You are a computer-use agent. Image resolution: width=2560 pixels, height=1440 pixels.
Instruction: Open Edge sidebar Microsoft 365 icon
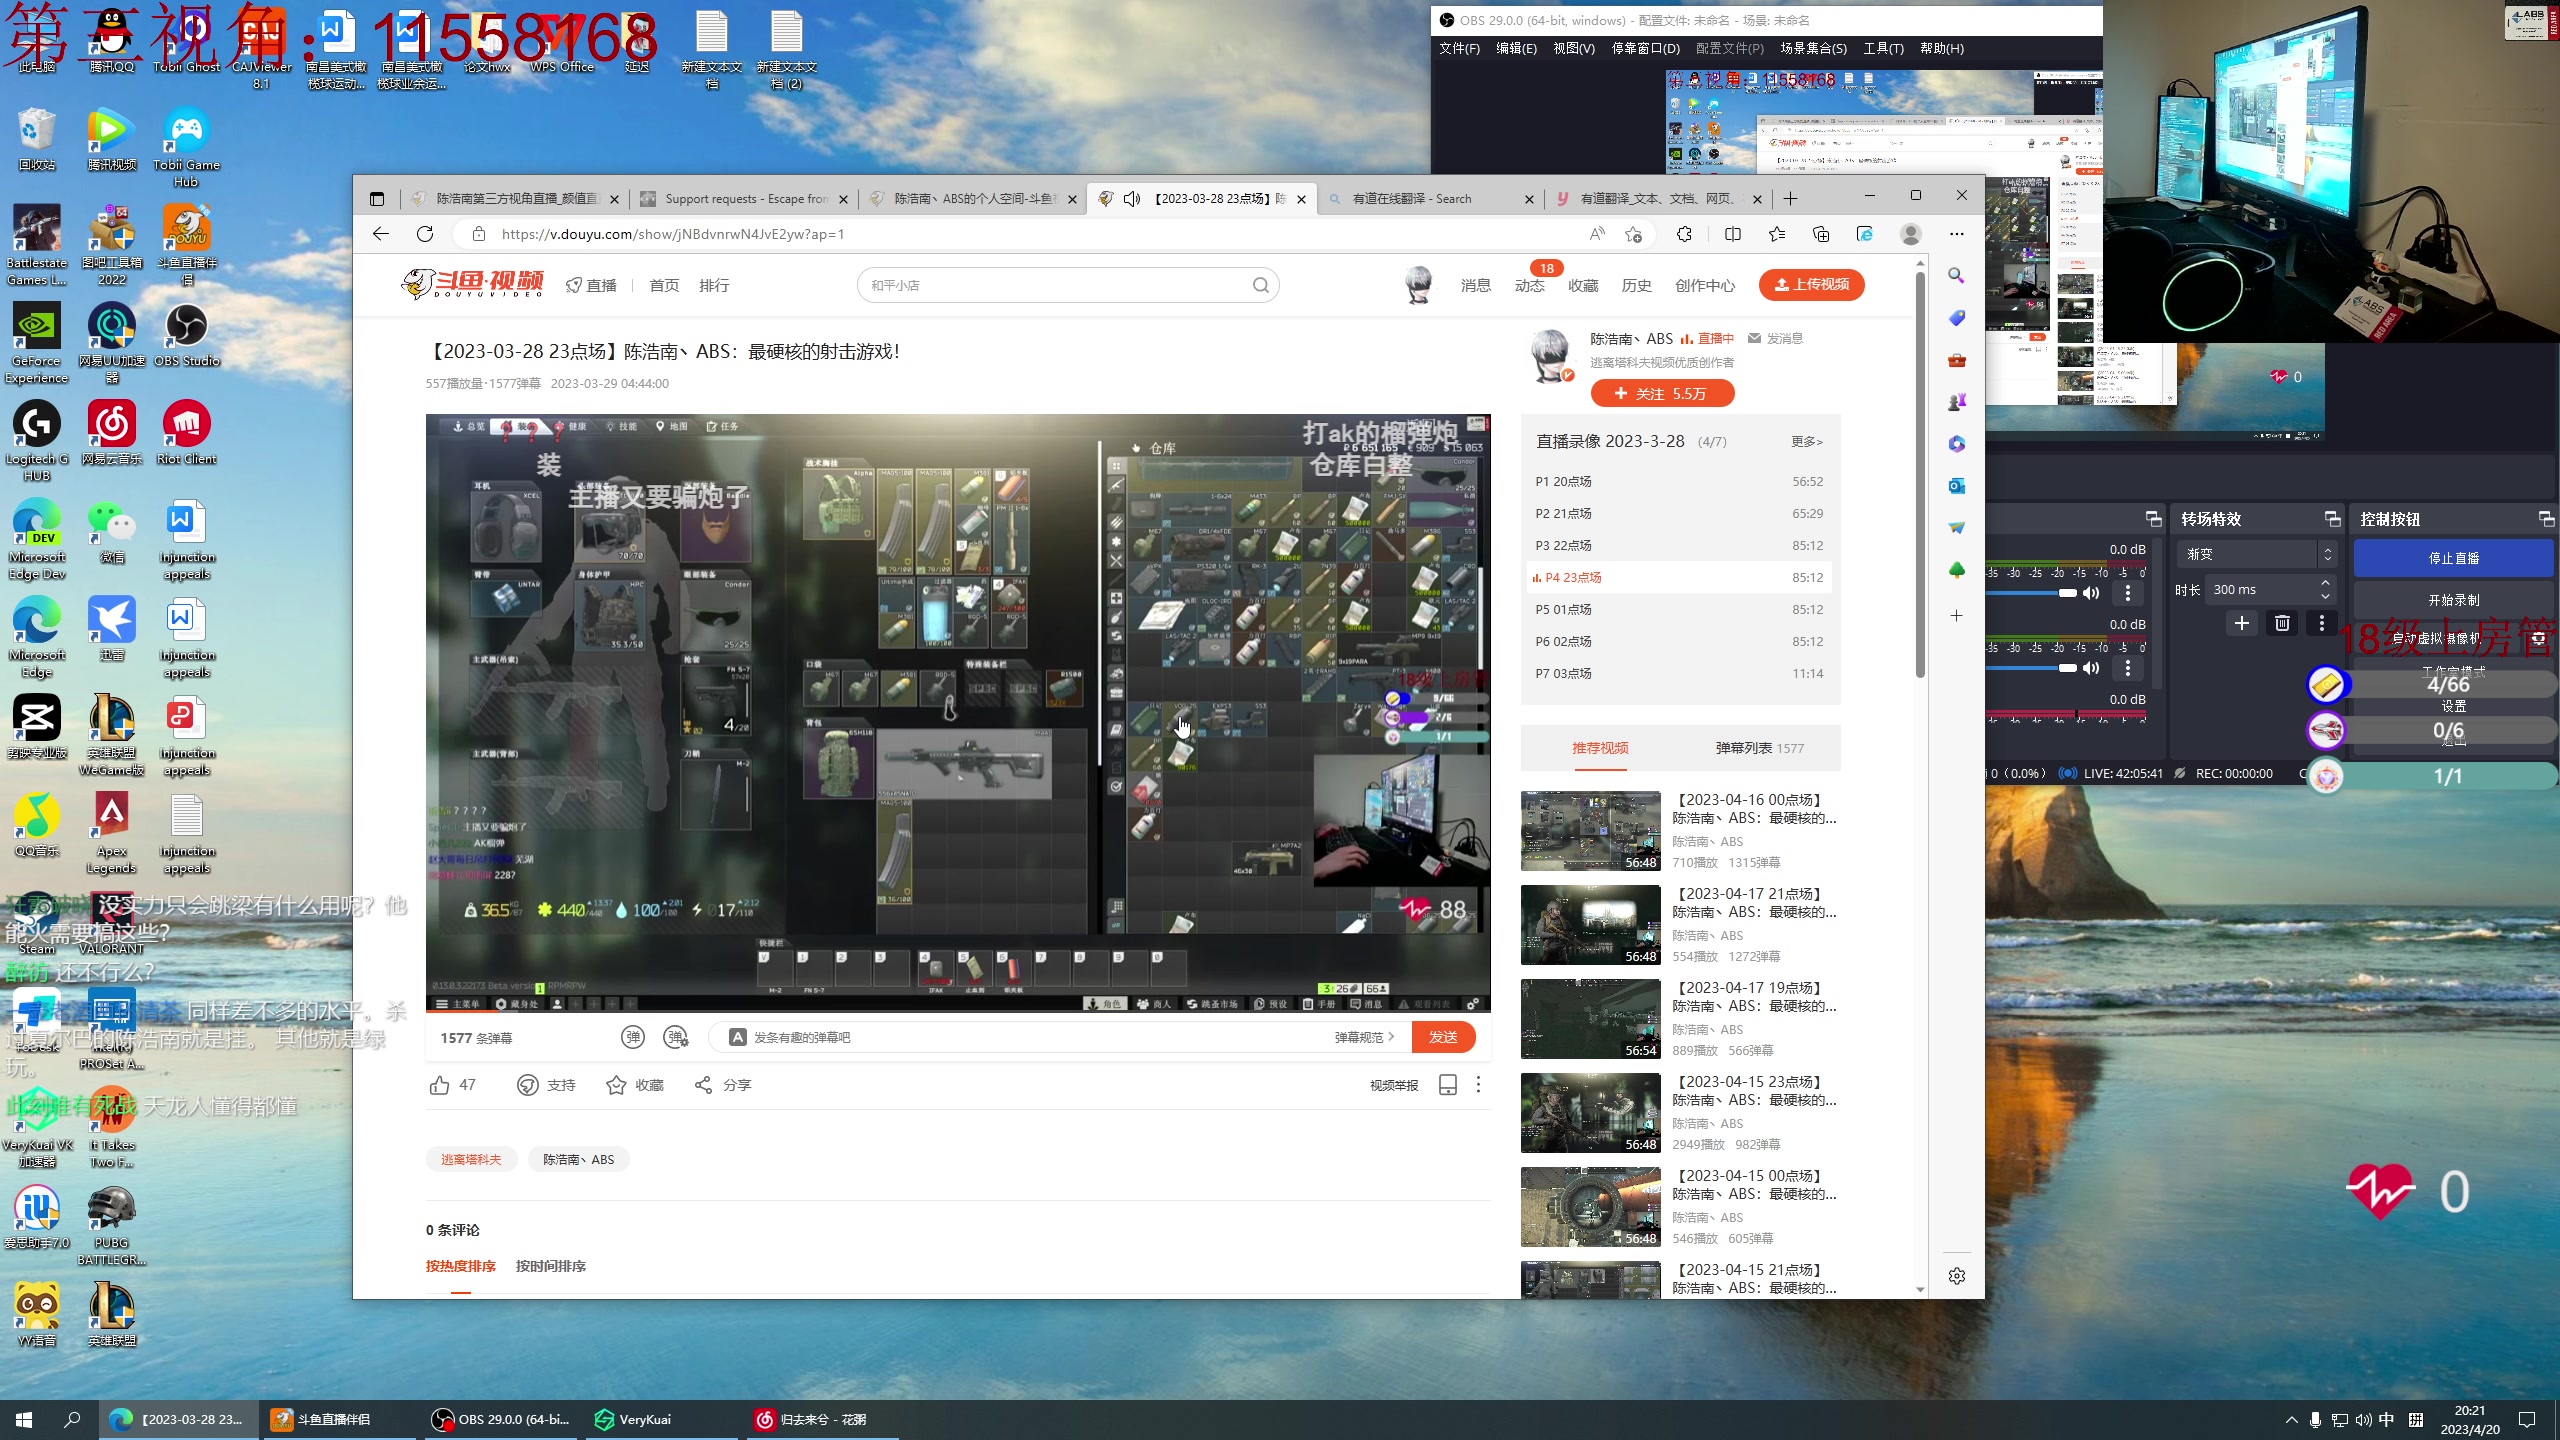tap(1957, 444)
